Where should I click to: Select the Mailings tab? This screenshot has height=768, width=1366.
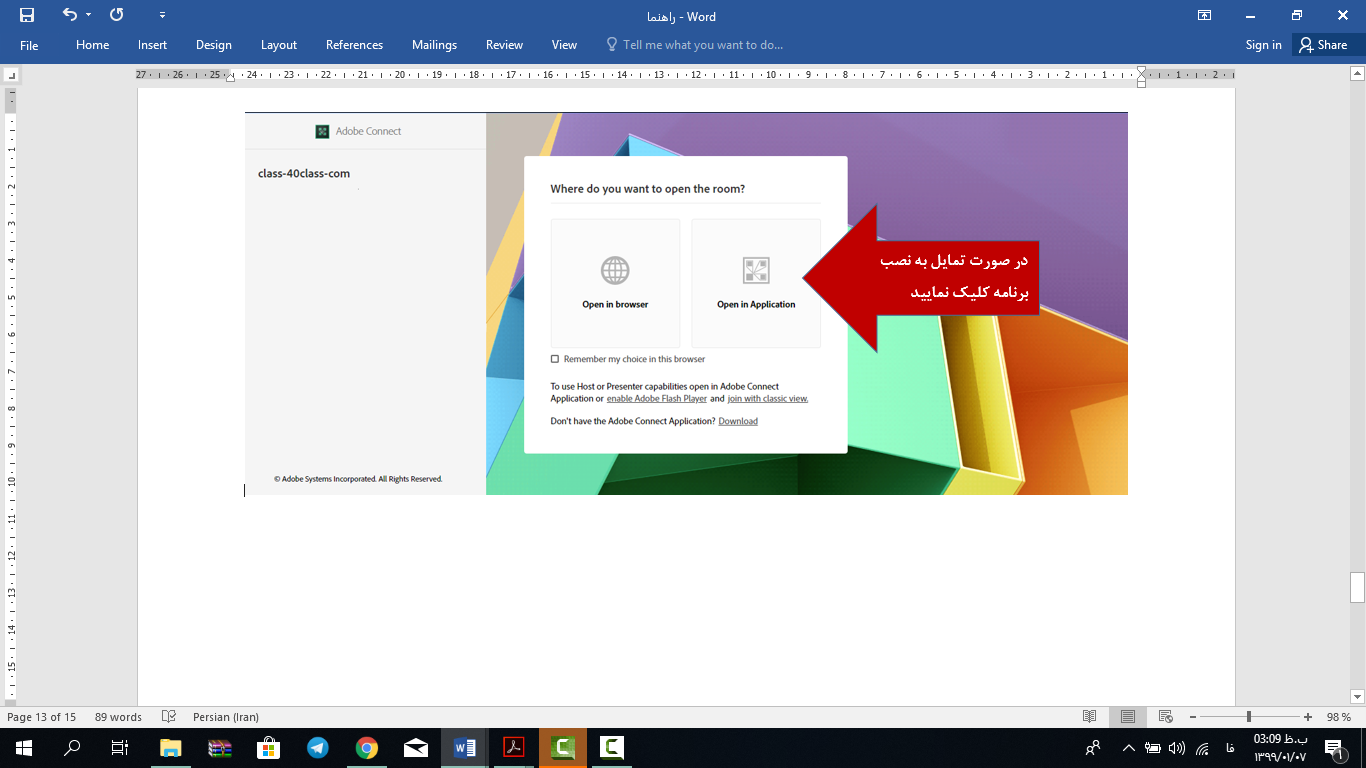[x=434, y=45]
